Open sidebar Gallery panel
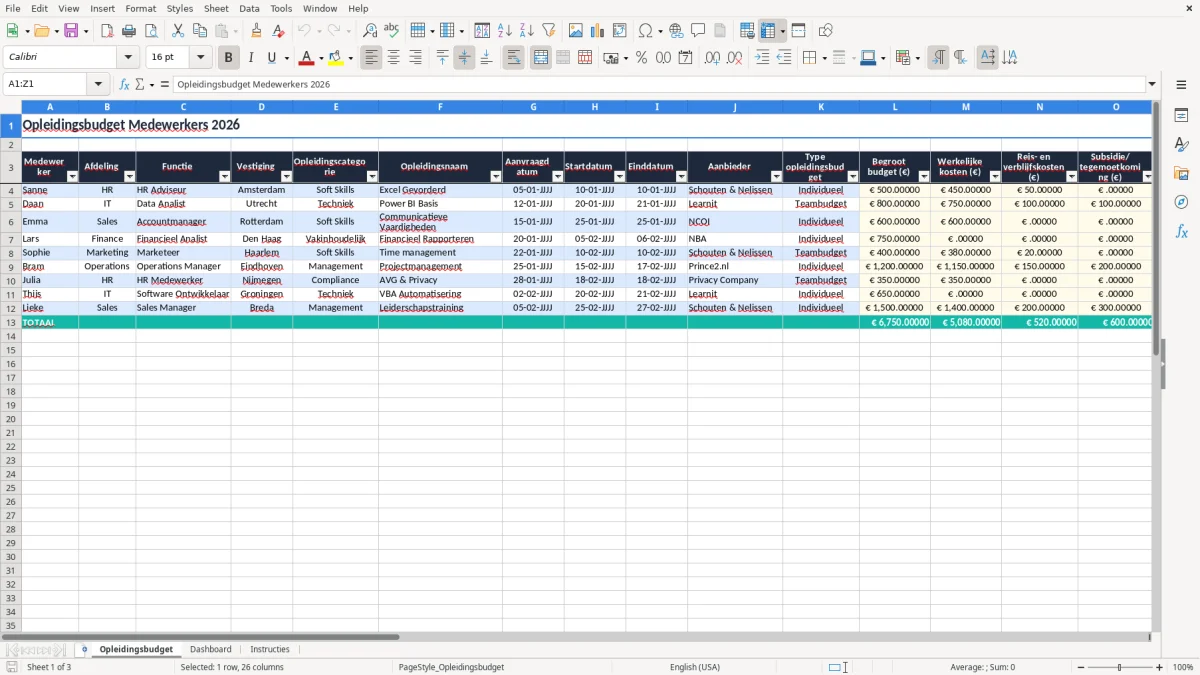 coord(1181,173)
